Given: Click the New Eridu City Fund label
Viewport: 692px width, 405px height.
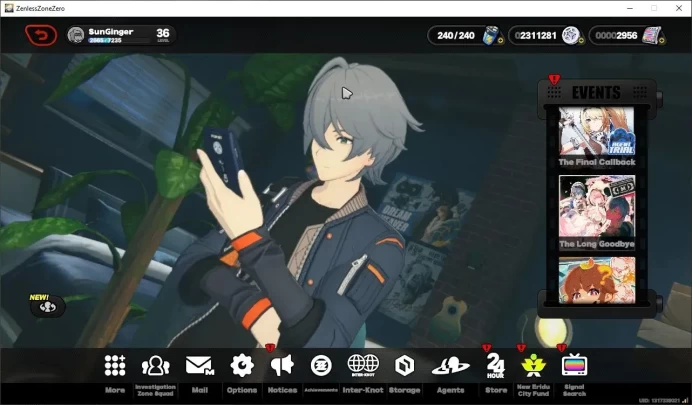Looking at the screenshot, I should click(x=533, y=390).
